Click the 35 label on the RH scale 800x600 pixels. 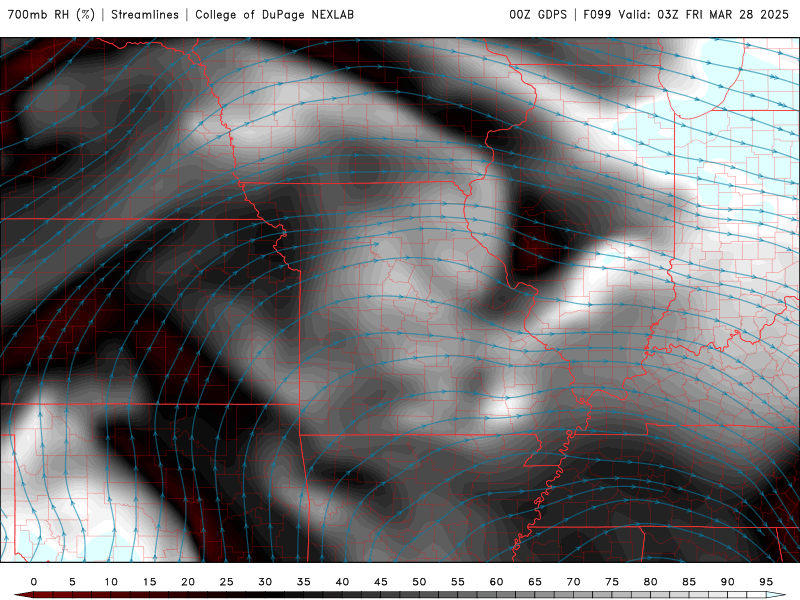[x=304, y=582]
